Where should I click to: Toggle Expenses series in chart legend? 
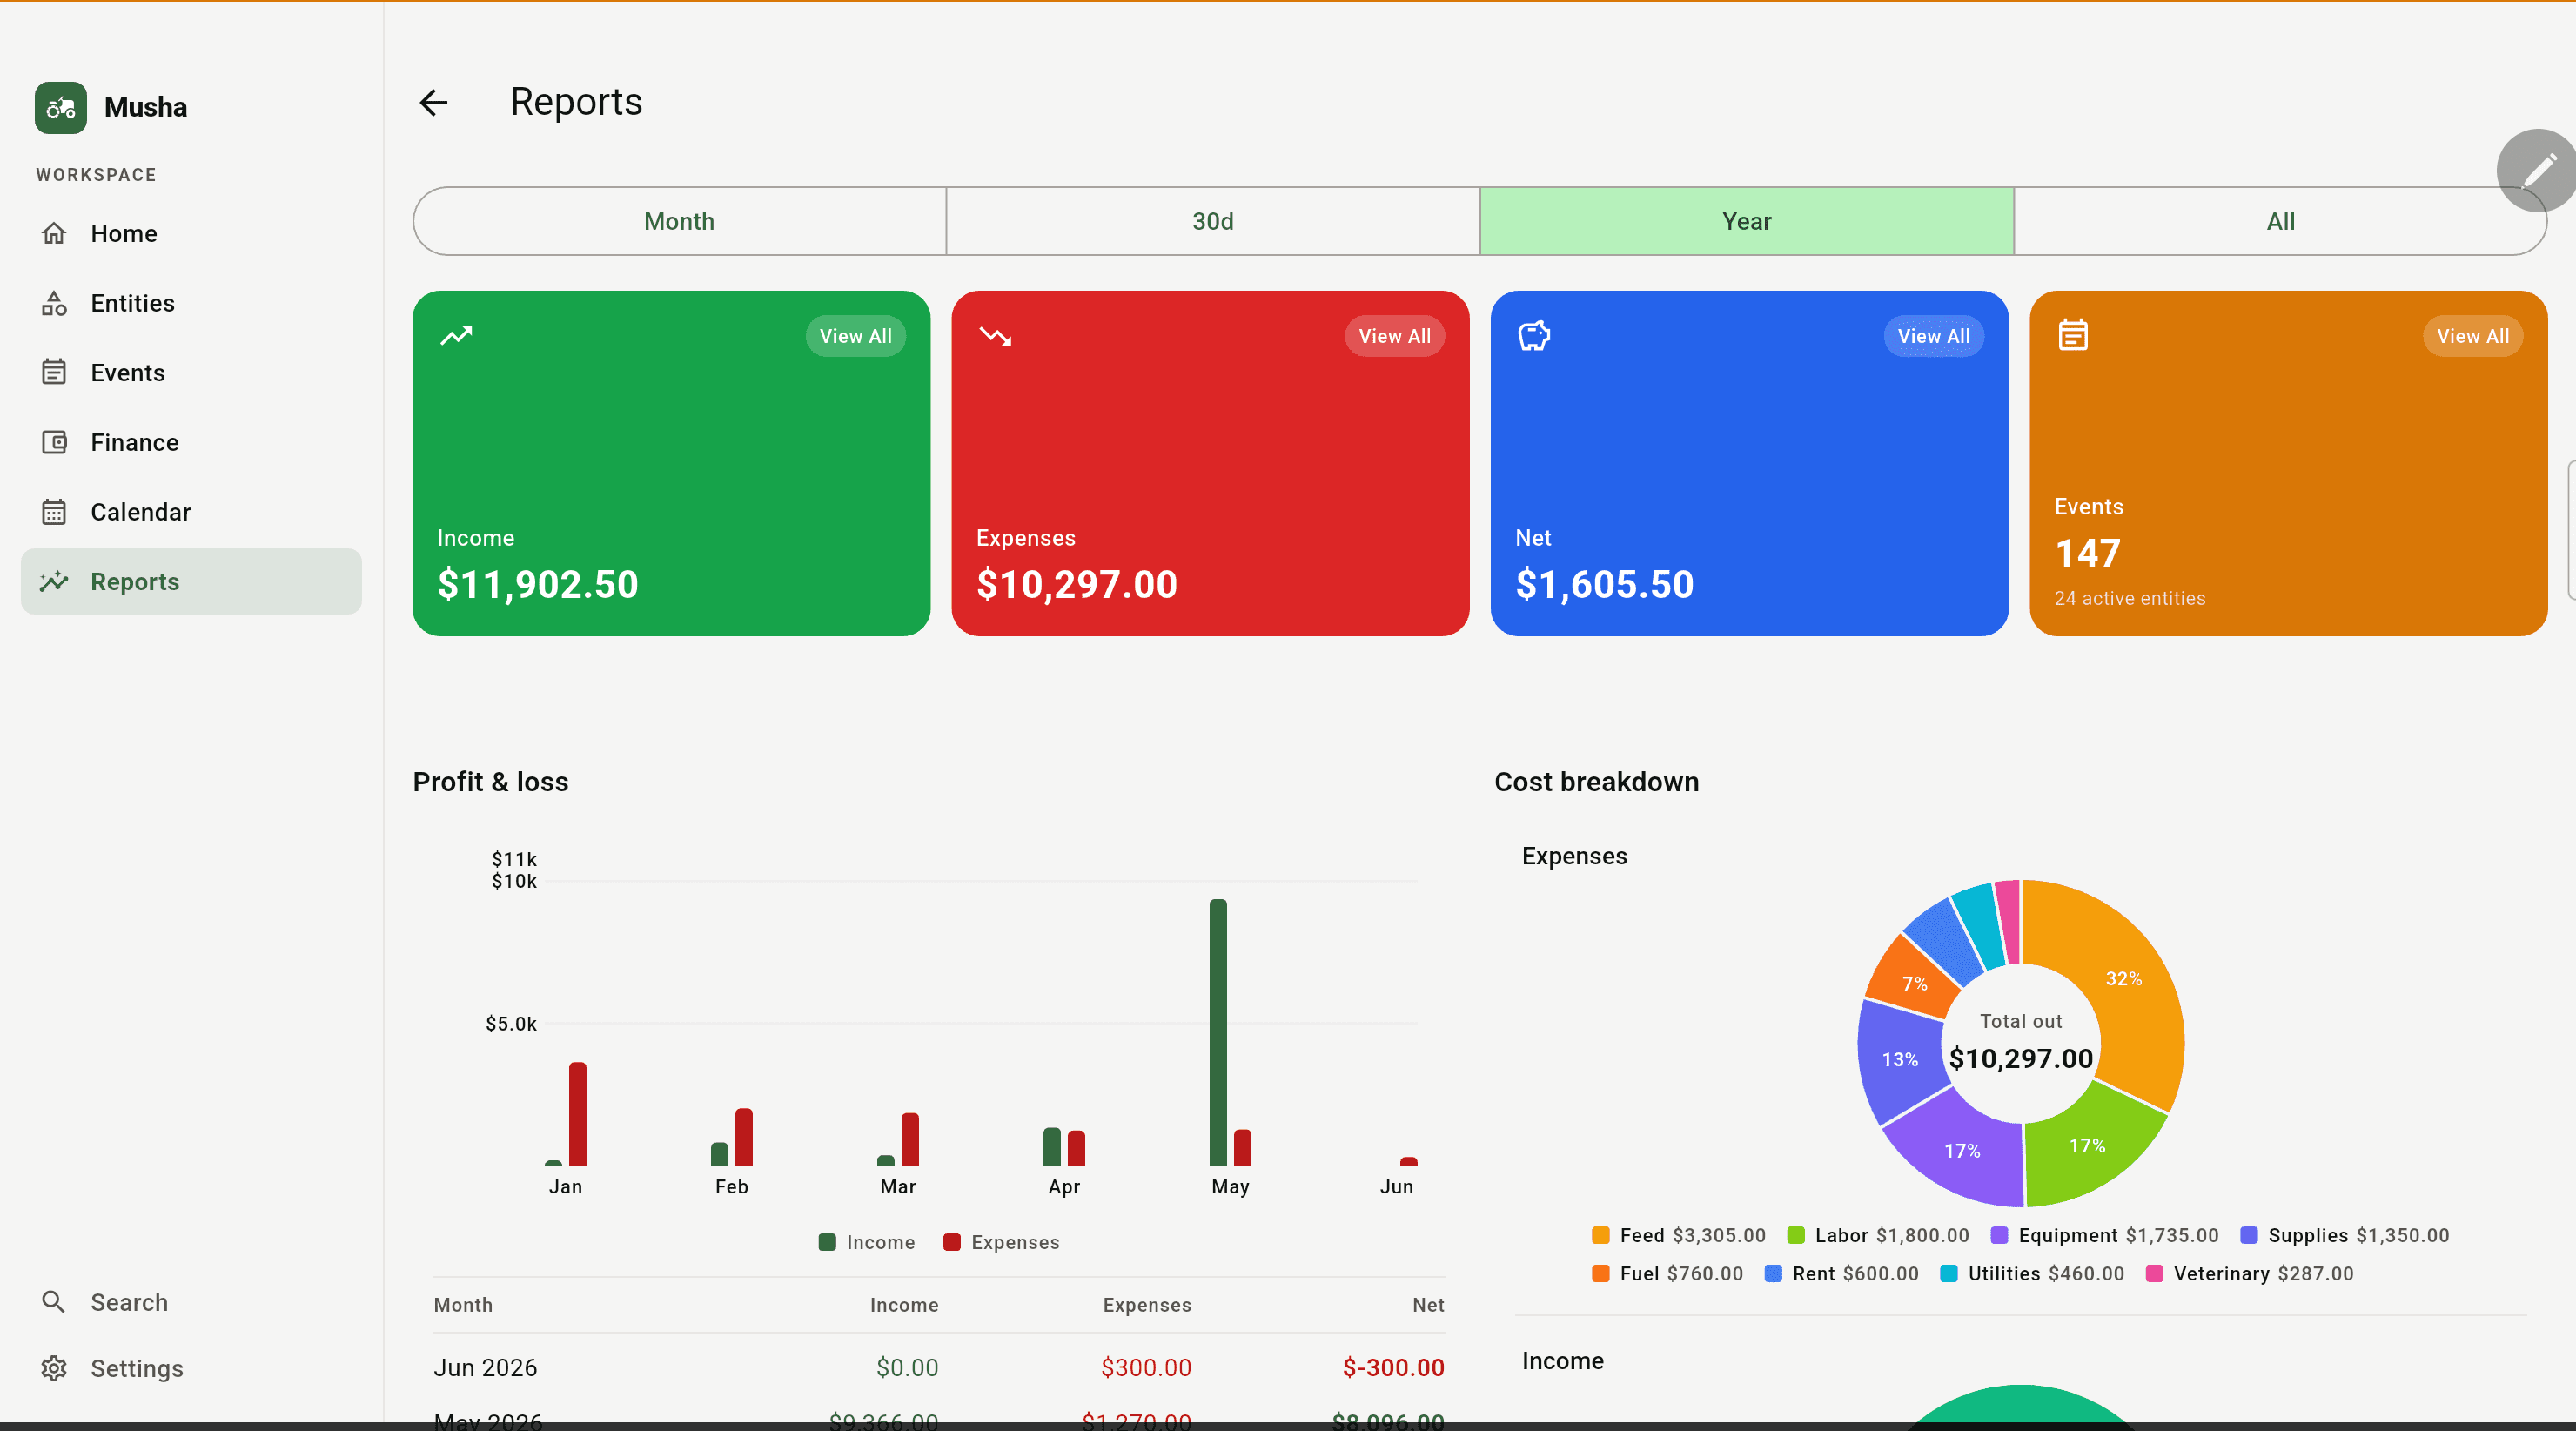pyautogui.click(x=1001, y=1242)
